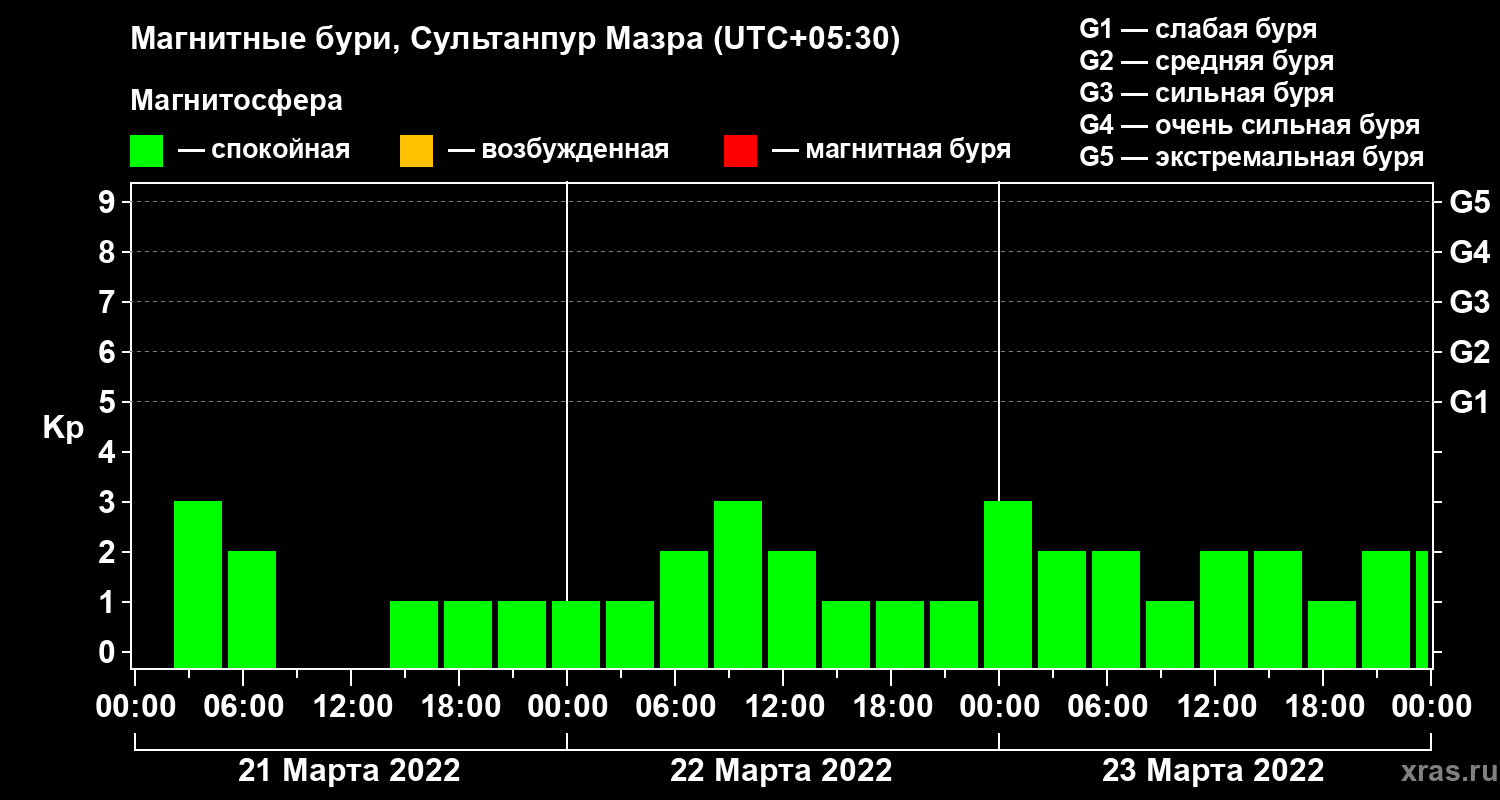Click the '18:00' time label under 23 March

(x=1323, y=707)
